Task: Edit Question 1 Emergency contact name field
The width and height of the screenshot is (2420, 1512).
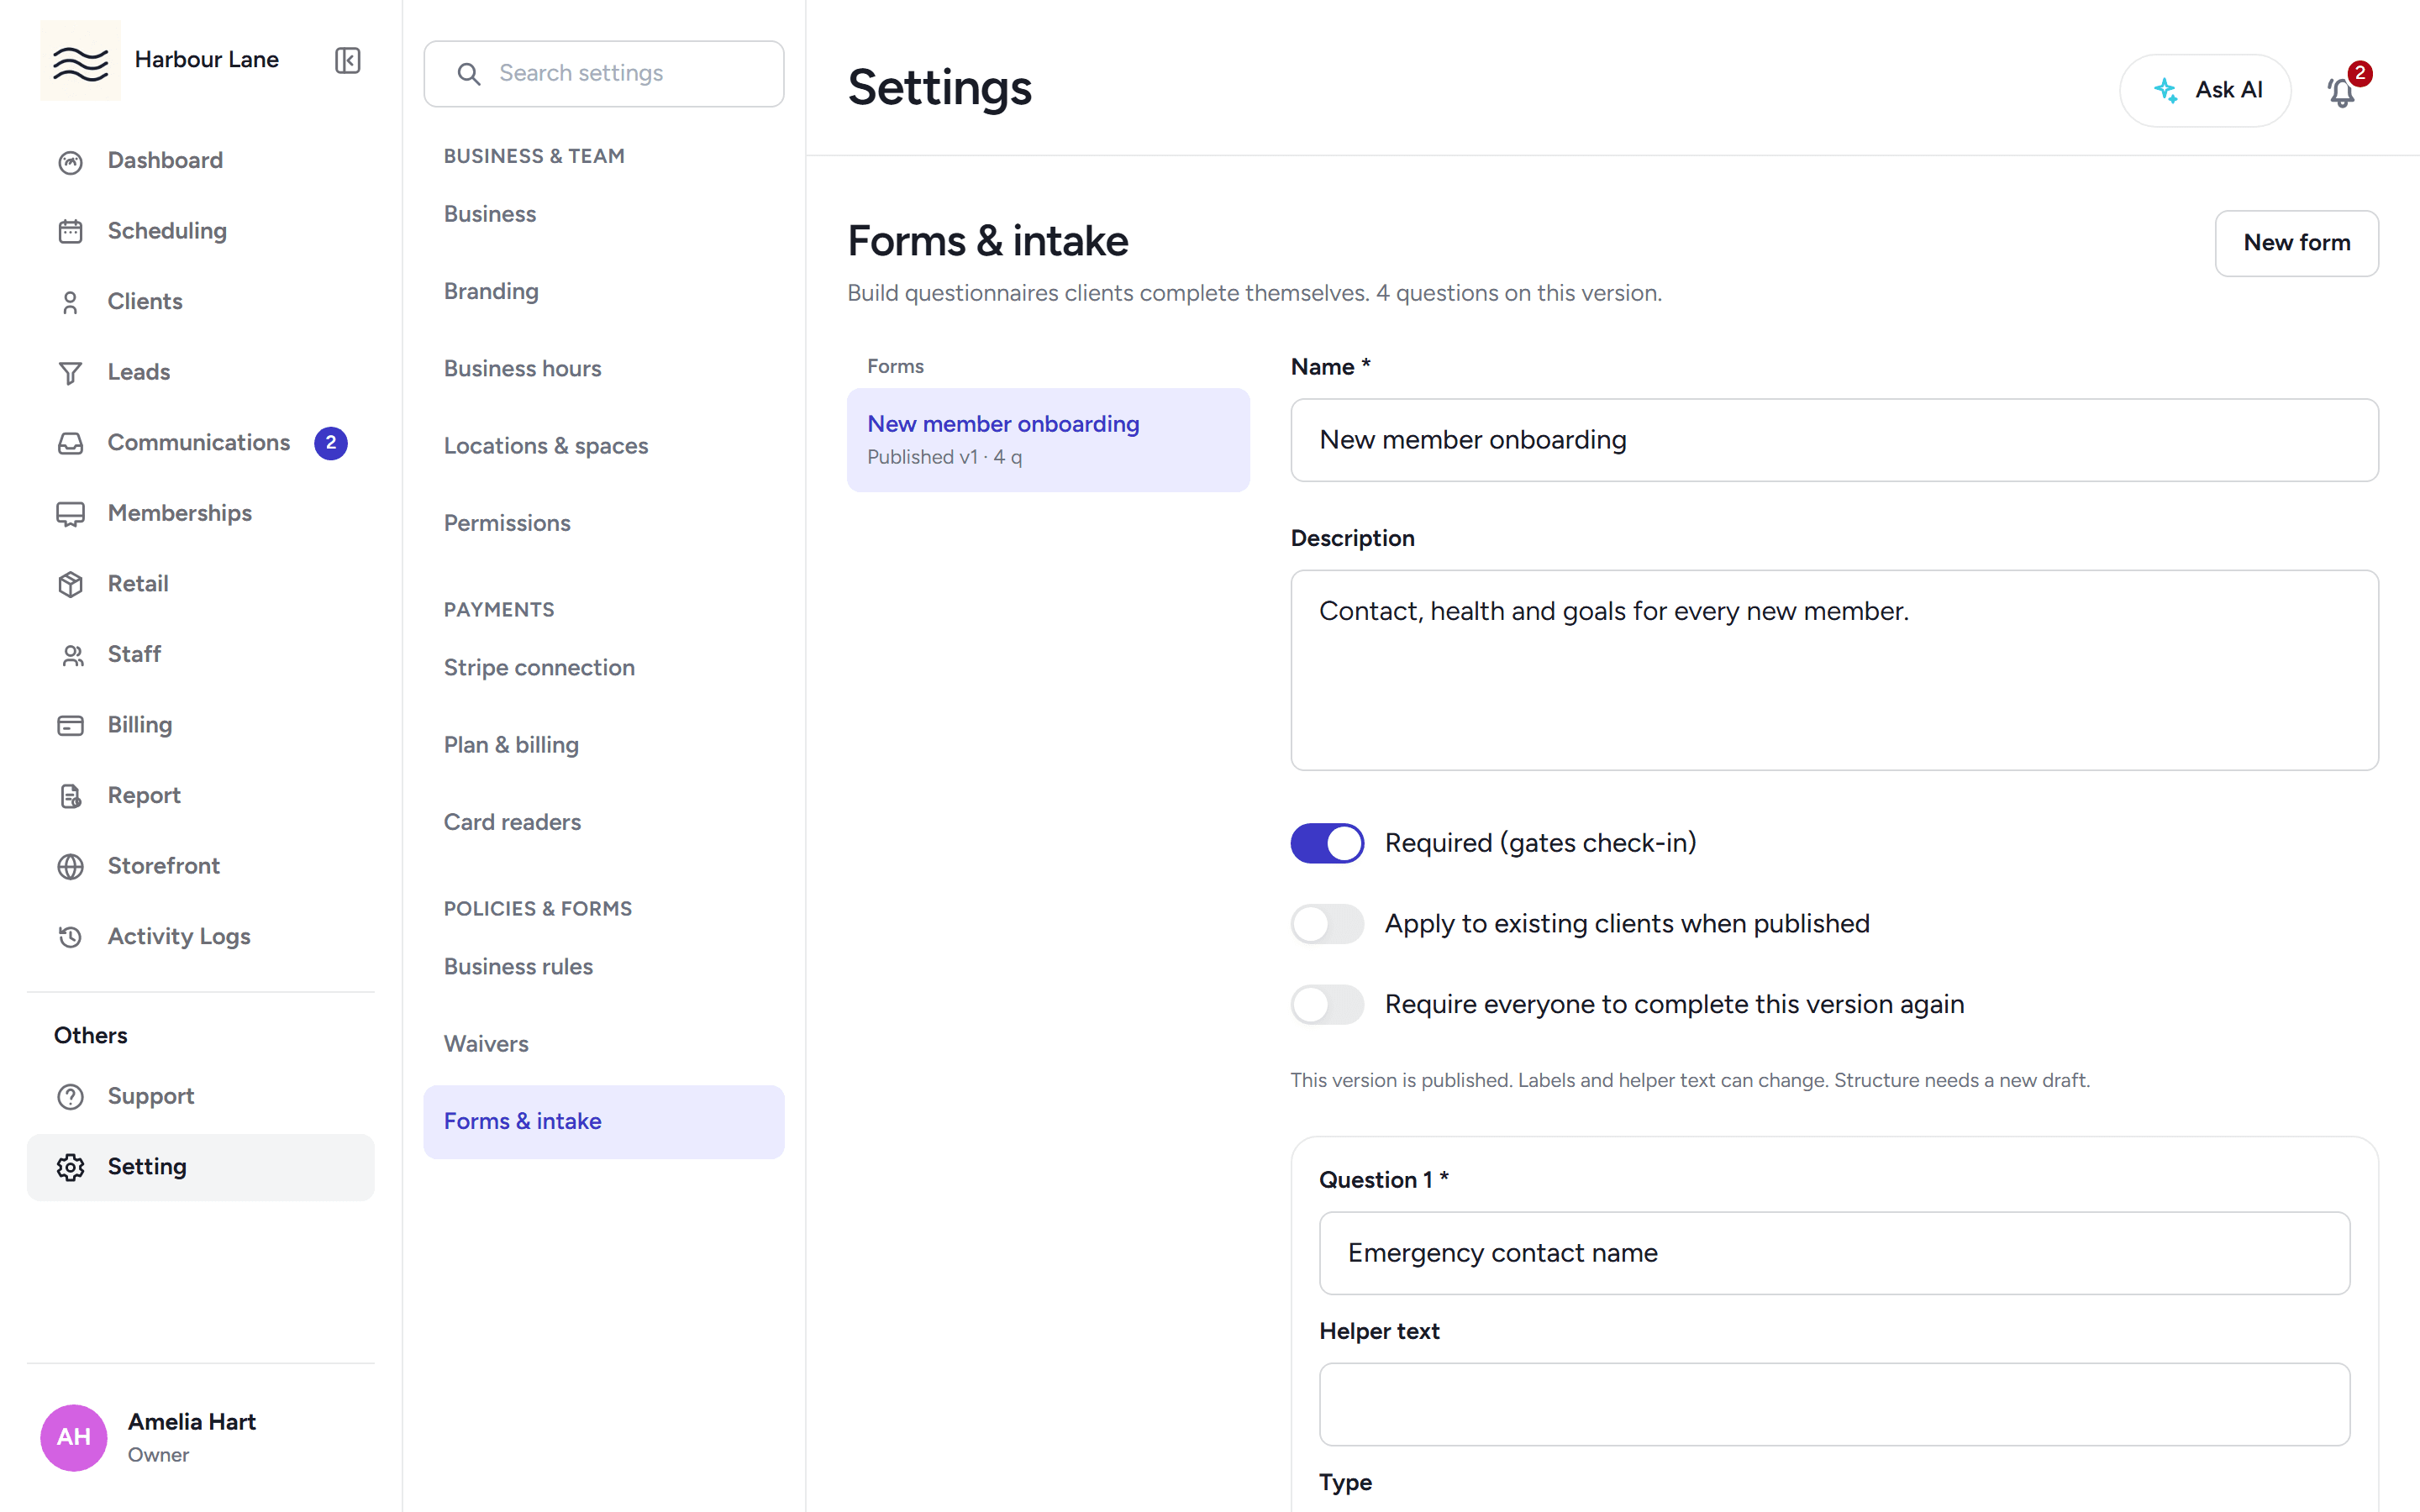Action: (1834, 1253)
